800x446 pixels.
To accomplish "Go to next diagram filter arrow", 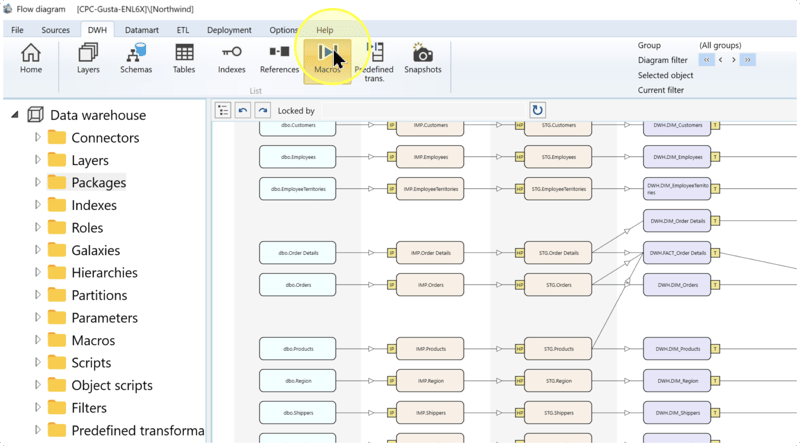I will [x=734, y=60].
